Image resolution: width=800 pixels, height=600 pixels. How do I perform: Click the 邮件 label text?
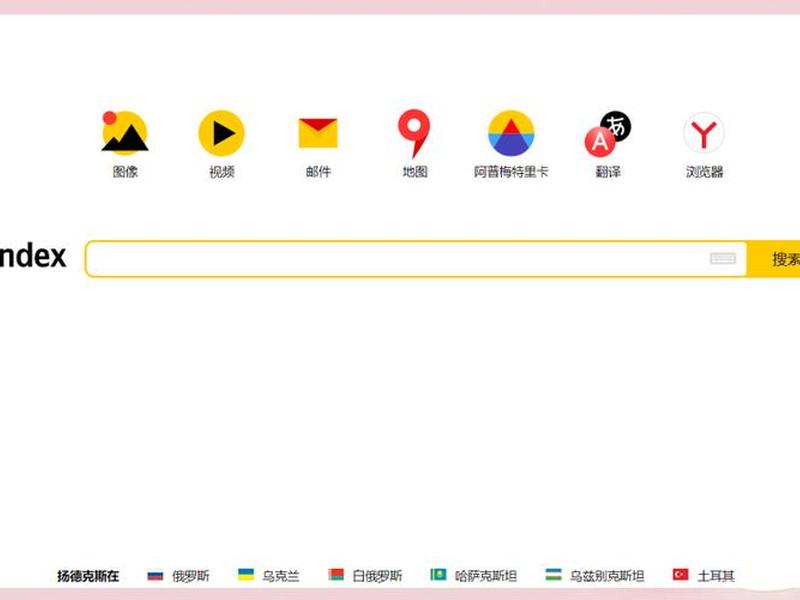pos(318,172)
